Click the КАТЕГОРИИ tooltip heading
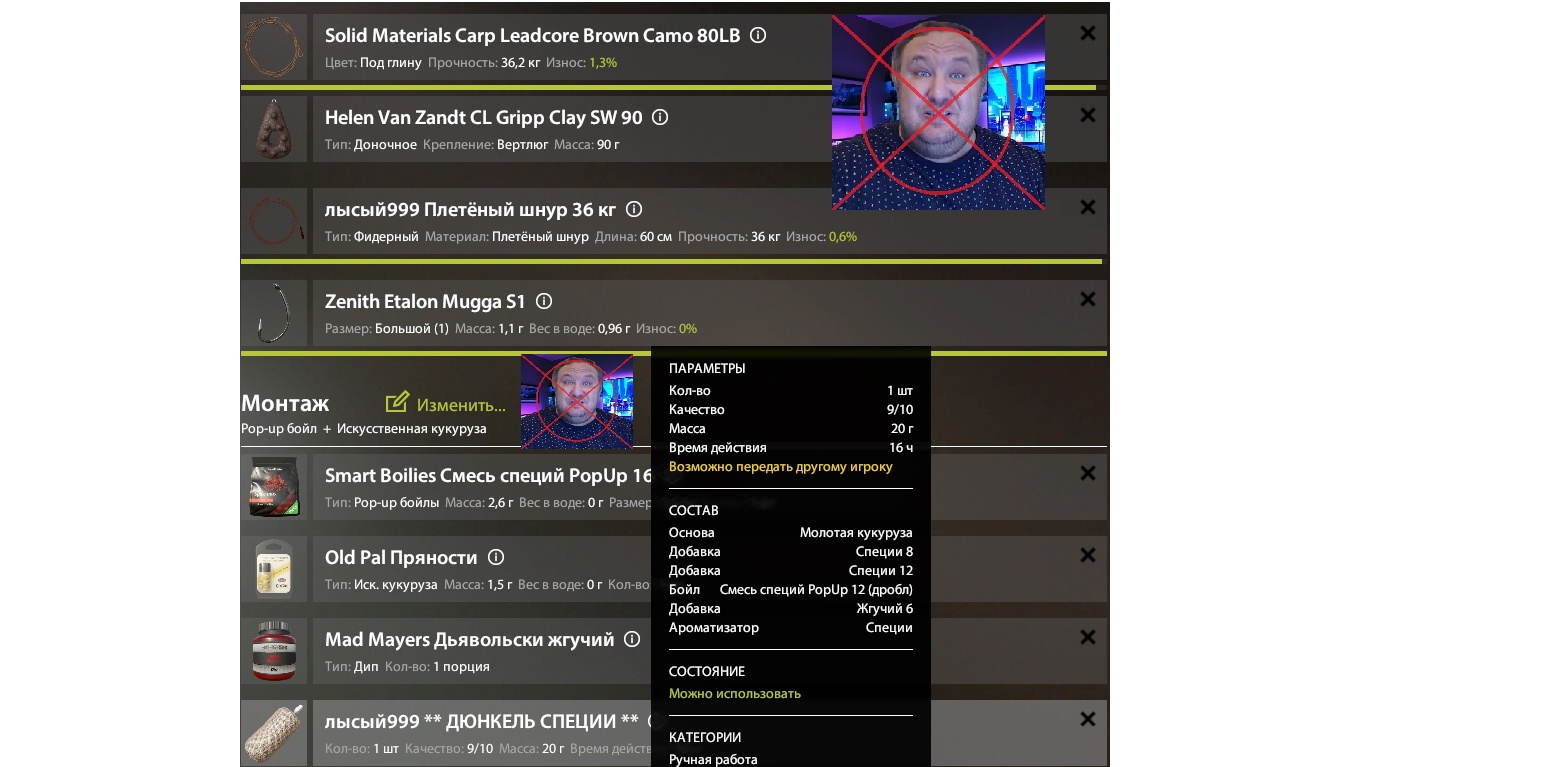Viewport: 1548px width, 767px height. tap(705, 737)
